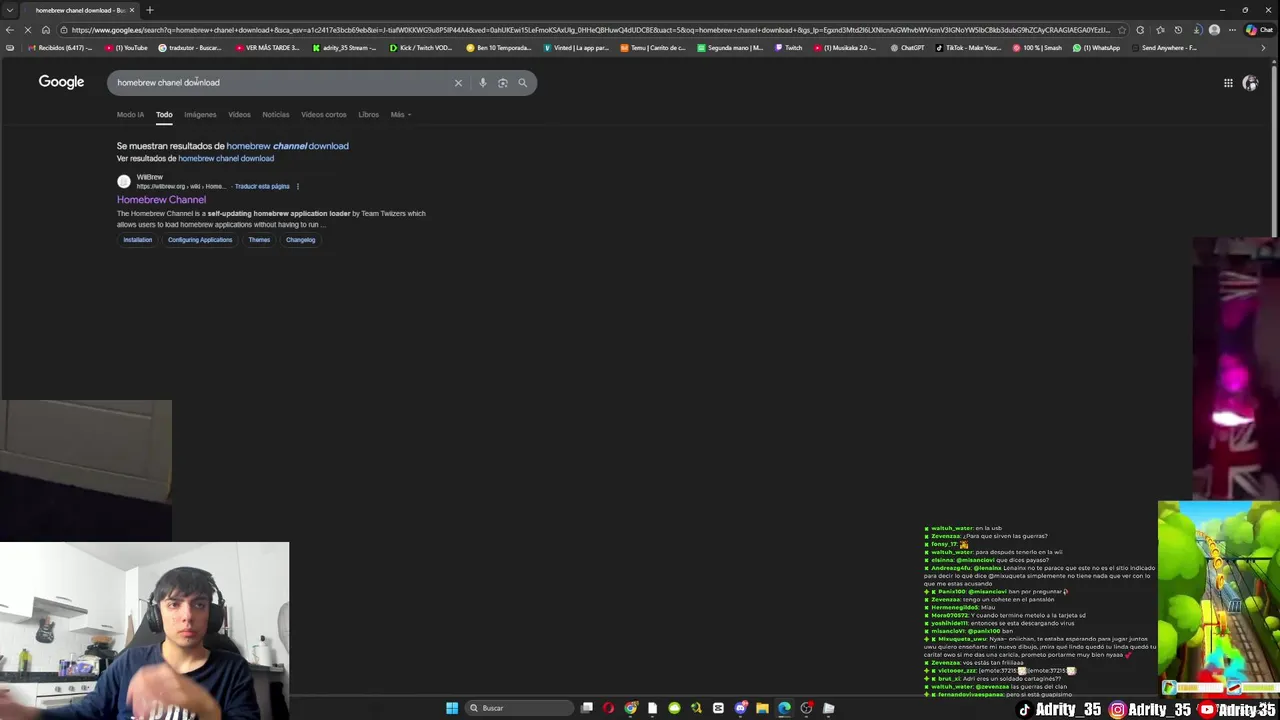The image size is (1280, 720).
Task: Go back to the previous page
Action: [10, 30]
